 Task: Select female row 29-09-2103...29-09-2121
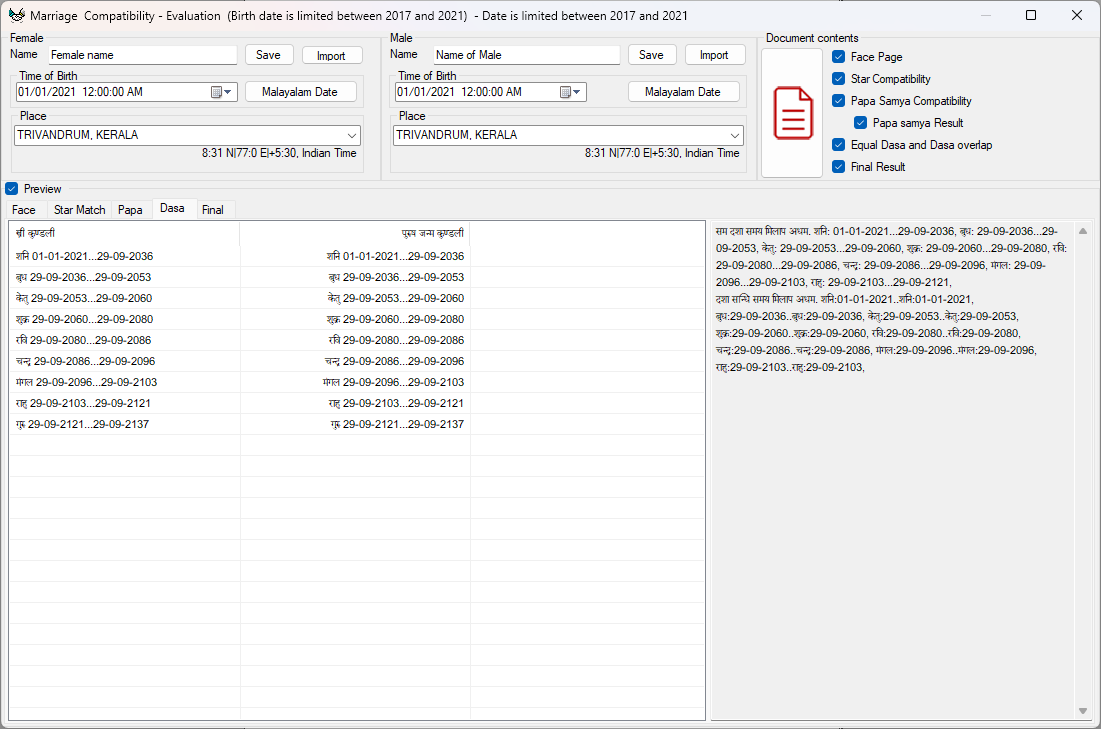point(124,404)
